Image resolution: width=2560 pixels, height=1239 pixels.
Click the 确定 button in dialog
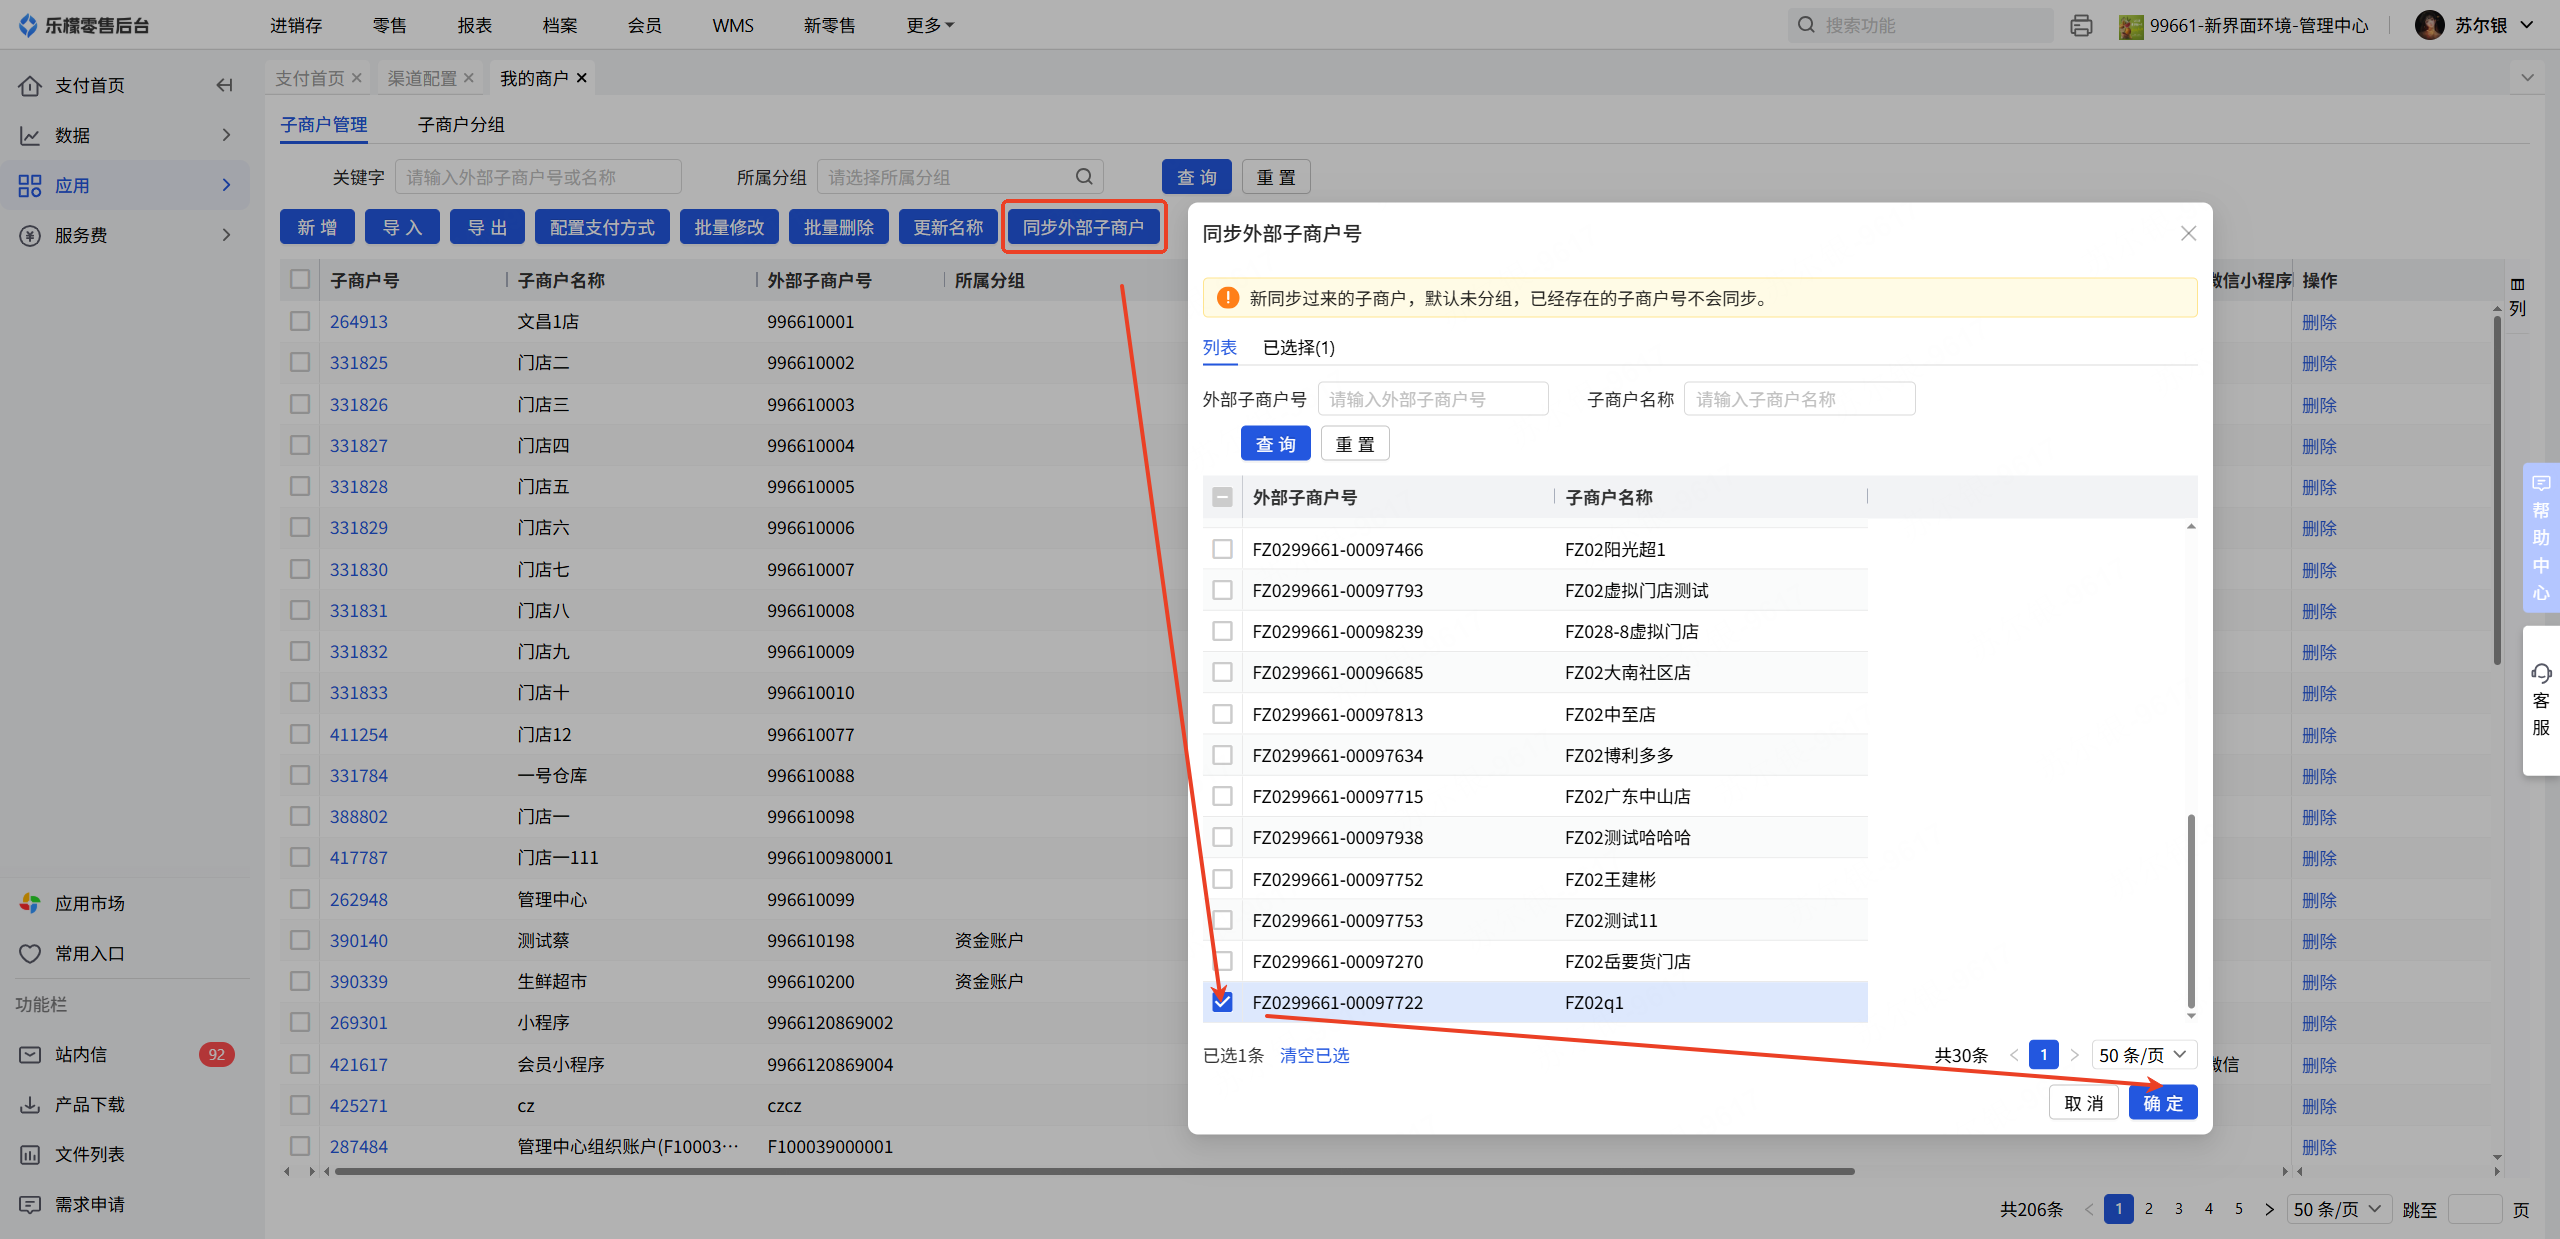[x=2162, y=1103]
